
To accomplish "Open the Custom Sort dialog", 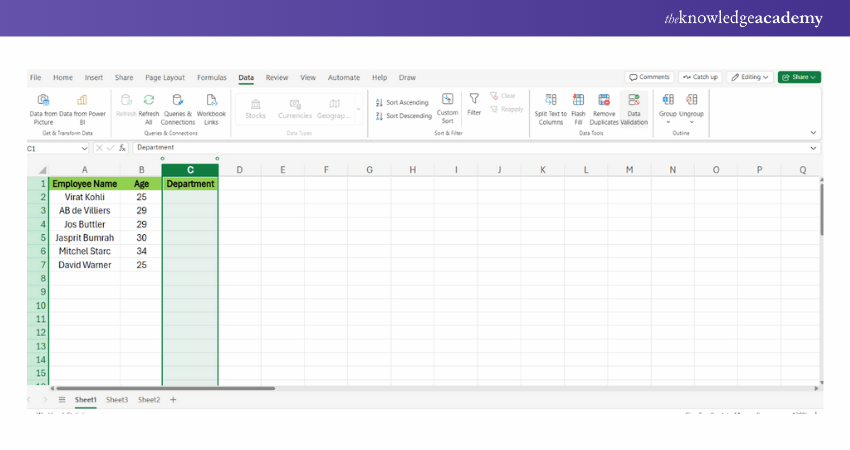I will [447, 99].
